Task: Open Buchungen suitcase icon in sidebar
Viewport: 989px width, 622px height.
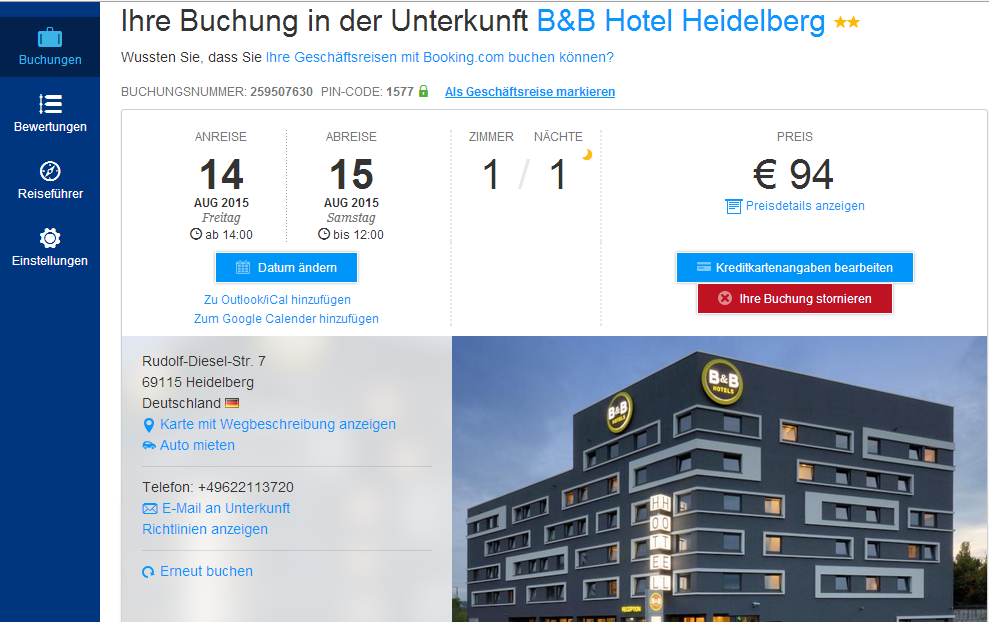Action: pos(50,38)
